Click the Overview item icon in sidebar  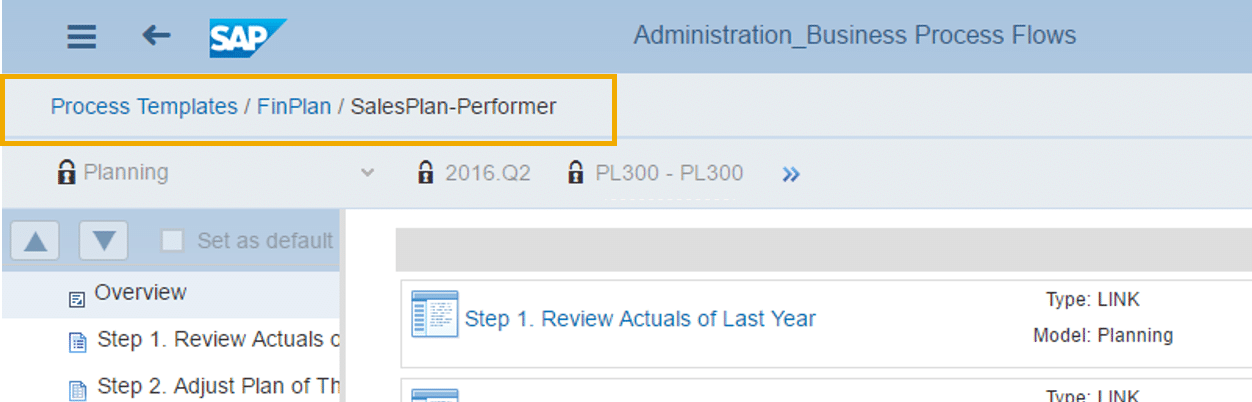pos(77,298)
